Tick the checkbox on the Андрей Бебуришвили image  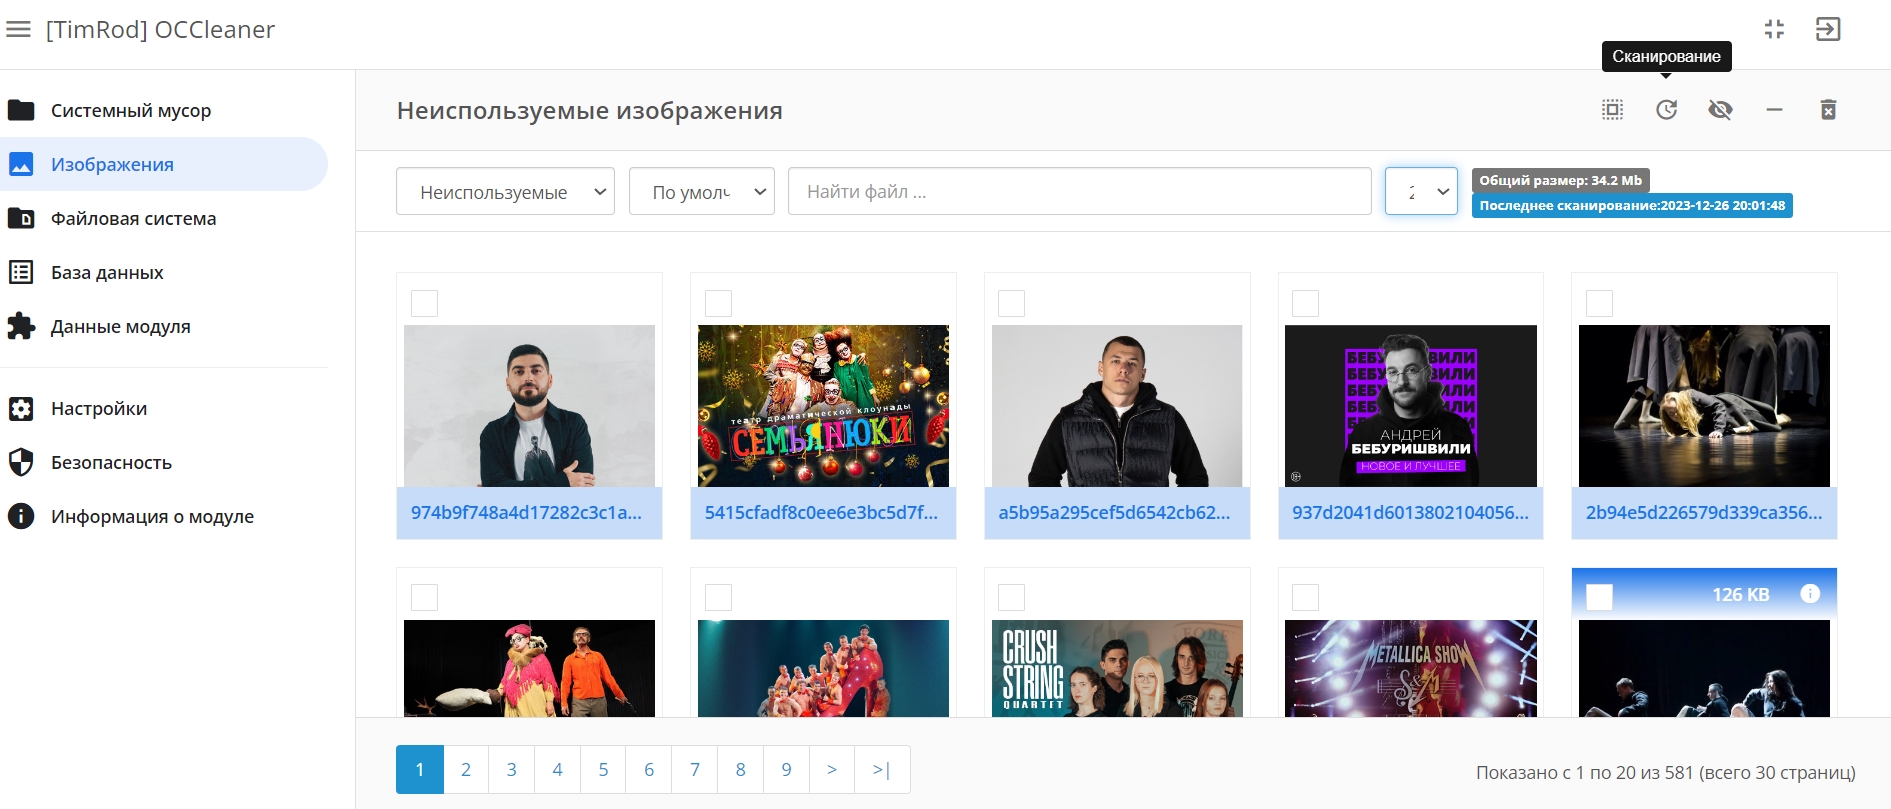pyautogui.click(x=1306, y=304)
